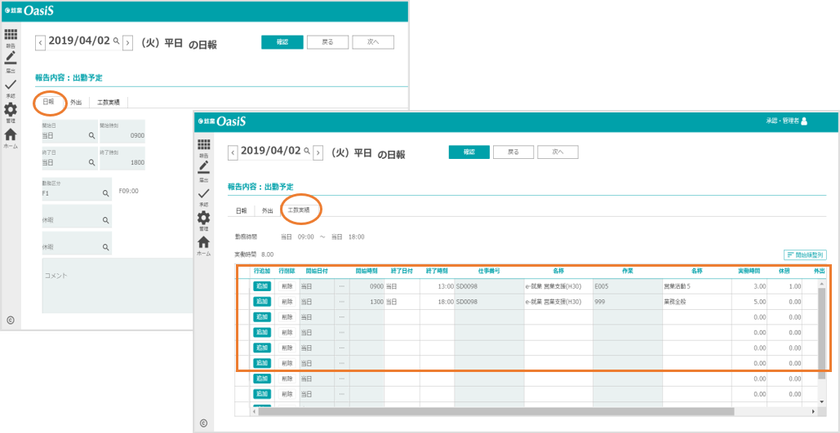Click the 戻る button in the front window
Viewport: 840px width, 433px height.
(x=513, y=152)
